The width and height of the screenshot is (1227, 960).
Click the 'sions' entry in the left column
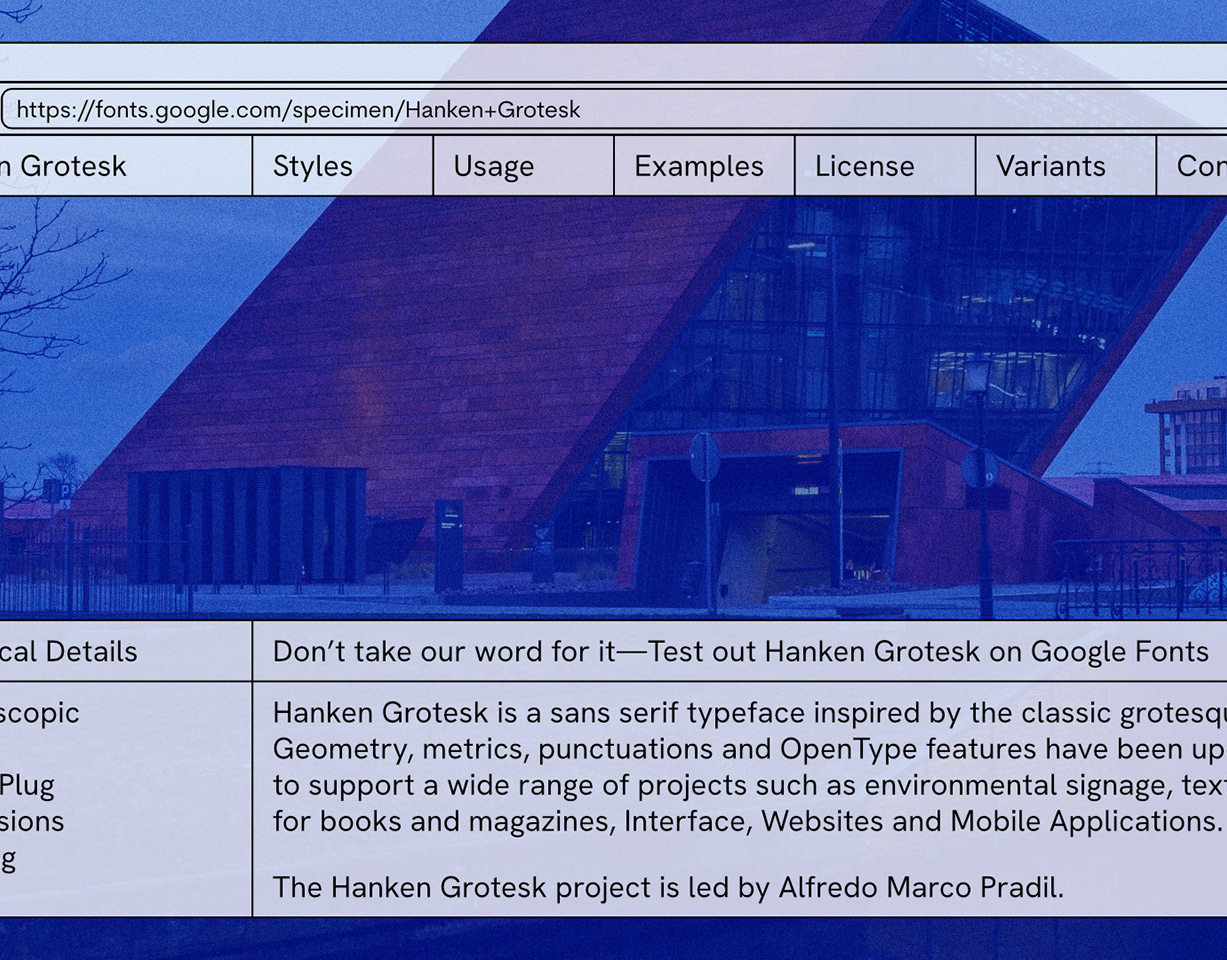pos(32,821)
